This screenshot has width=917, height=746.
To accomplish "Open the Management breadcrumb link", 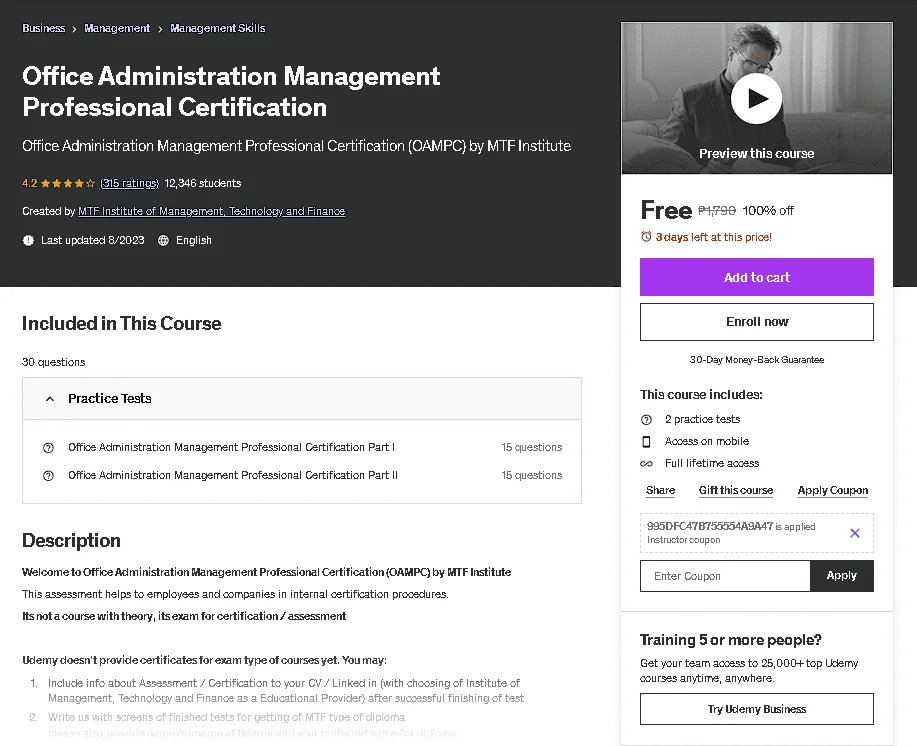I will pos(117,28).
